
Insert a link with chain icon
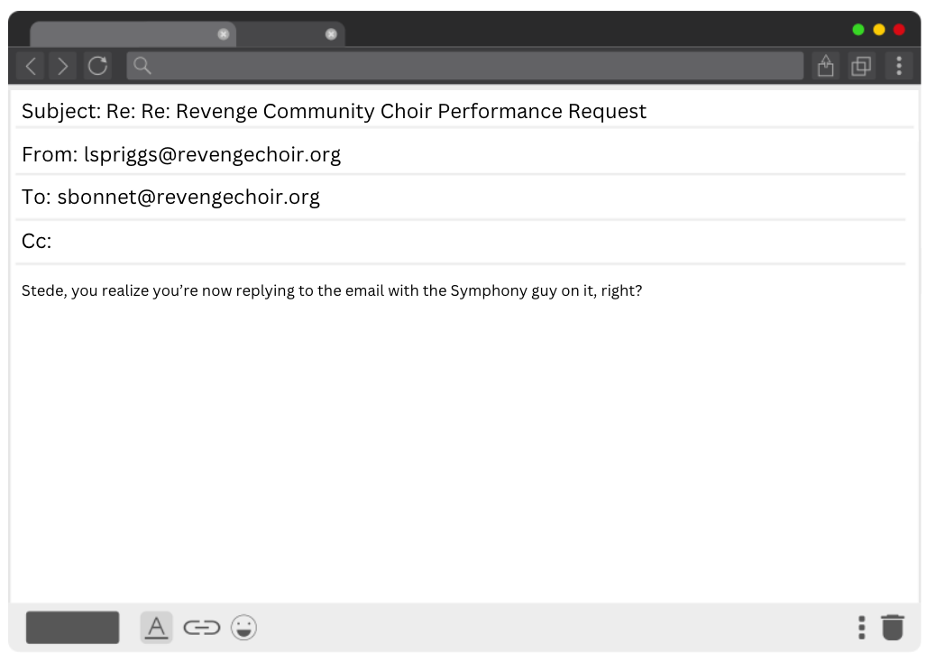click(x=201, y=628)
